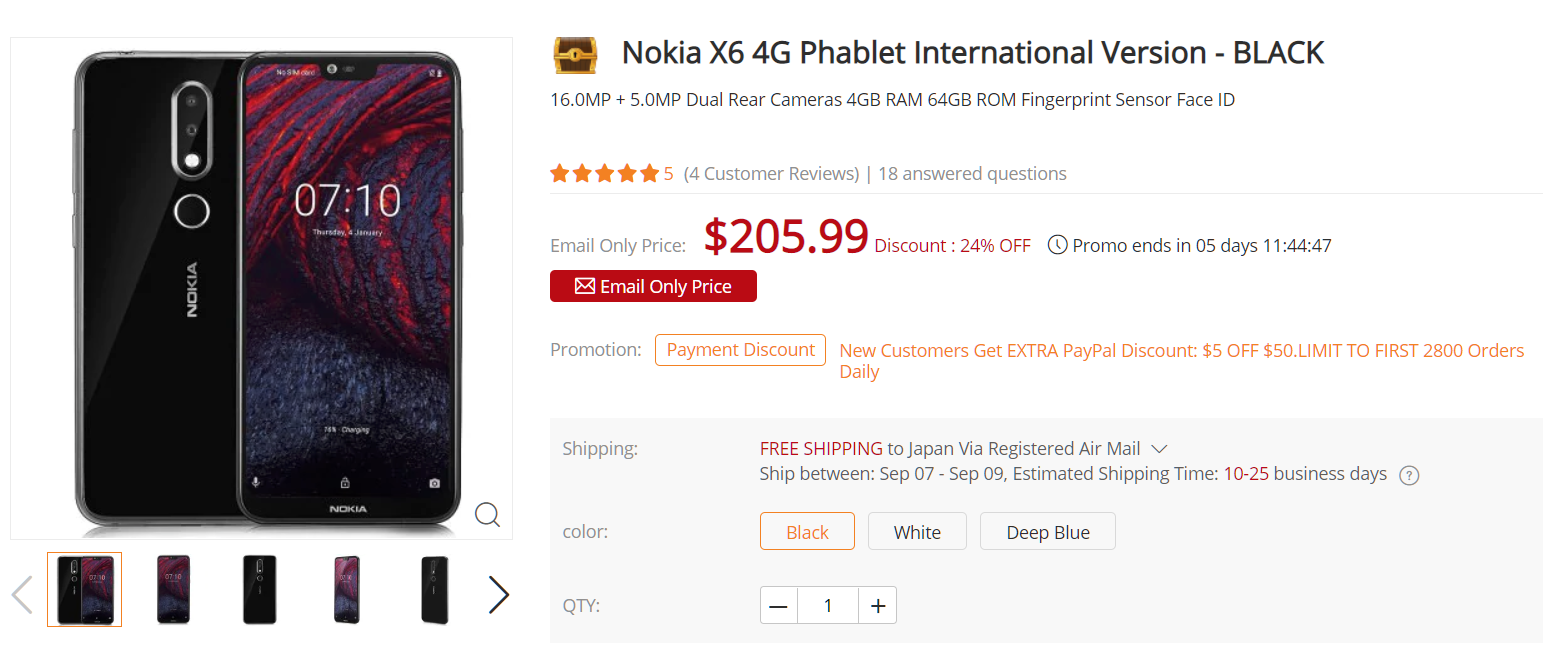Select the last phone thumbnail in strip
1546x657 pixels.
(x=435, y=590)
